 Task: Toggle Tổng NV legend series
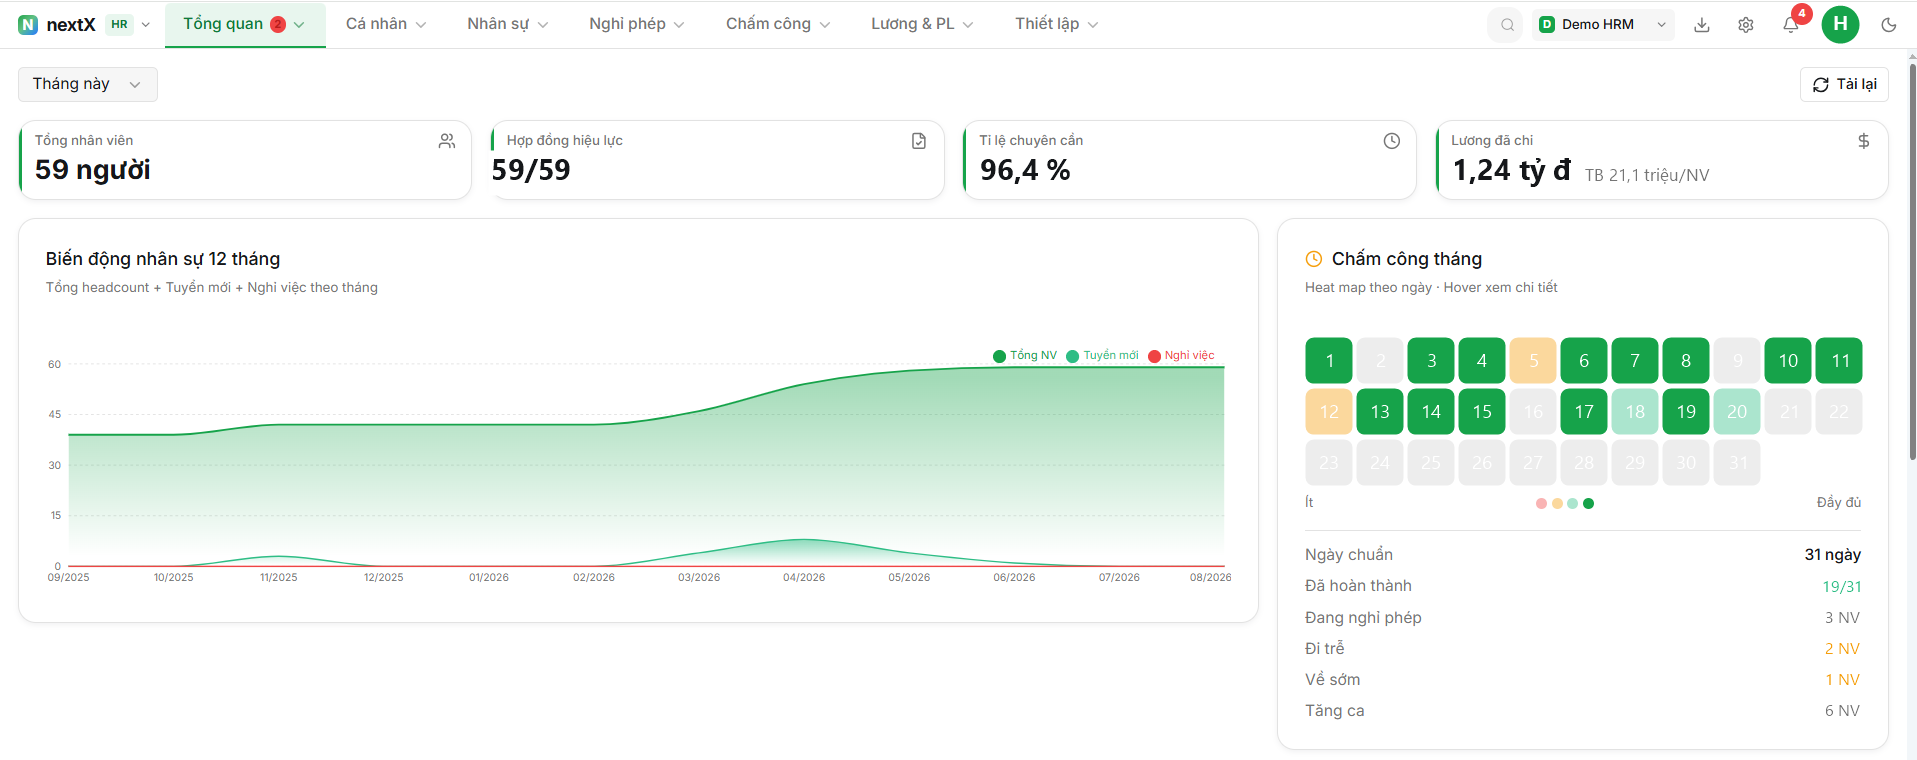1025,356
